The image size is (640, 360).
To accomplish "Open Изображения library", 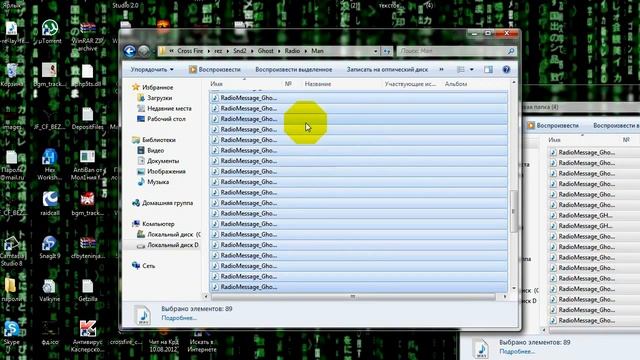I will click(x=166, y=171).
